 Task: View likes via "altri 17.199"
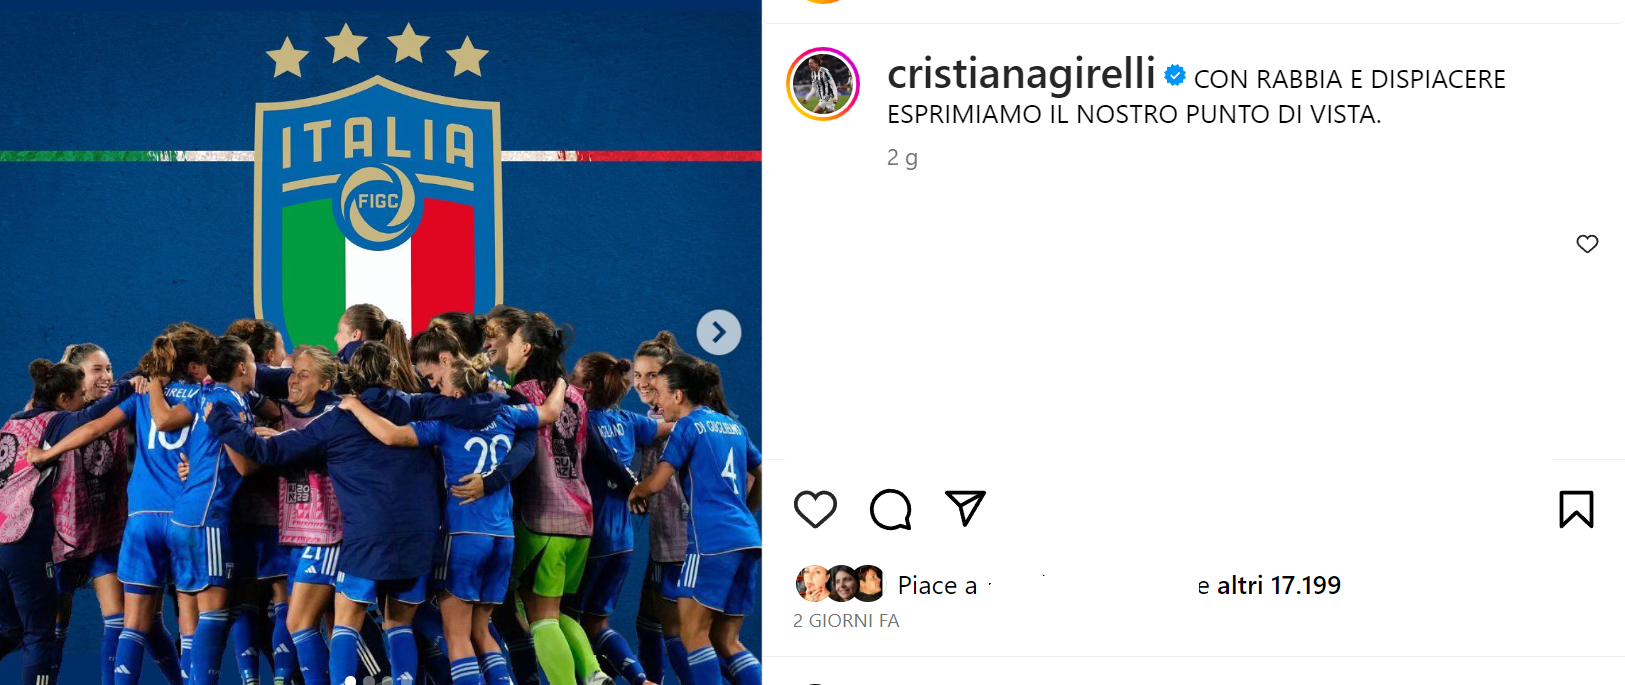1279,585
